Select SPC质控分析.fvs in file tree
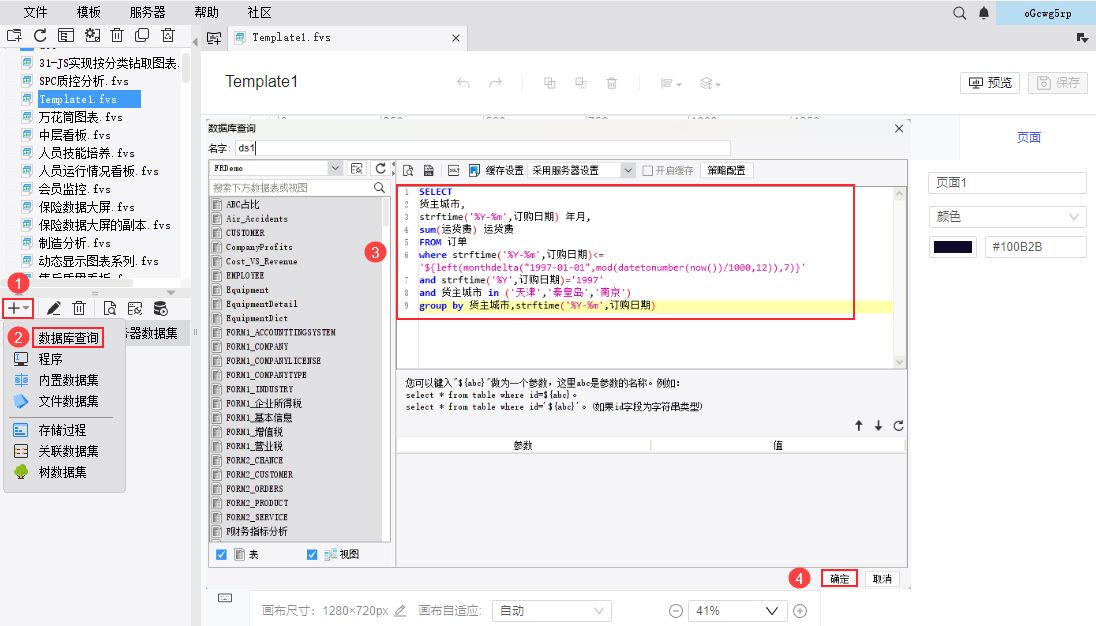The image size is (1096, 626). click(x=83, y=81)
